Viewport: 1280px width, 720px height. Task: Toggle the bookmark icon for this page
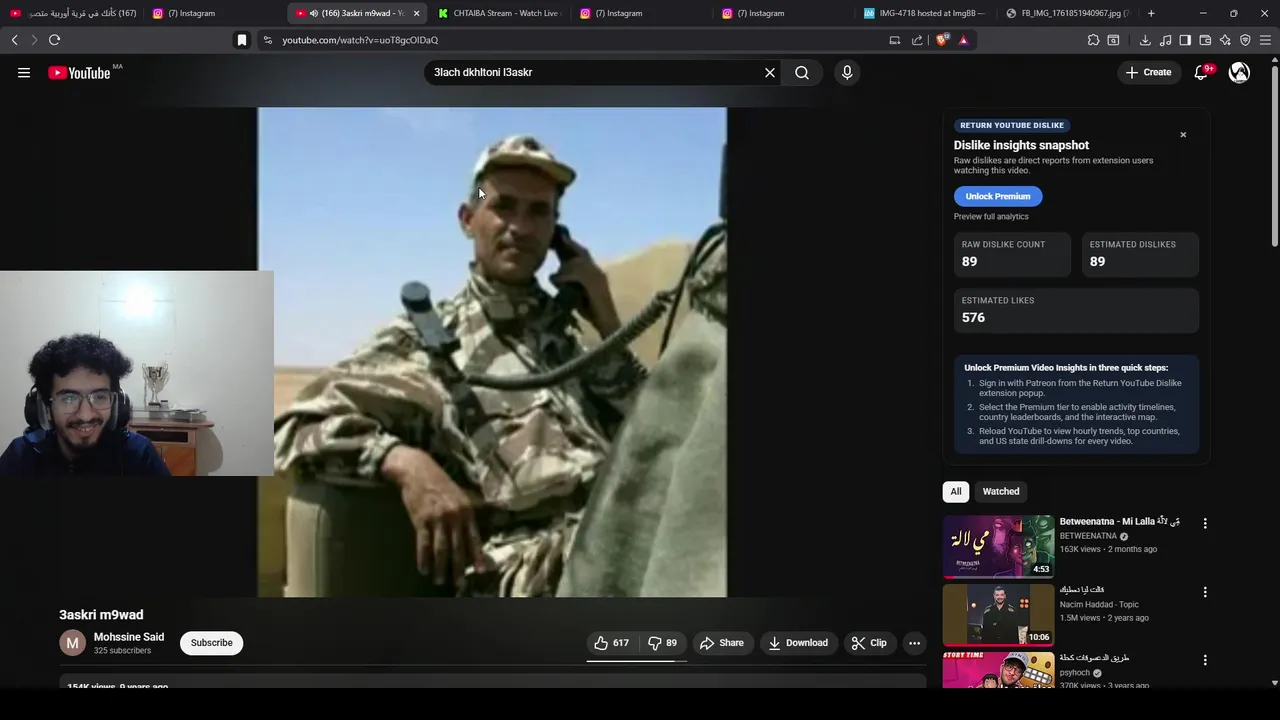click(241, 40)
